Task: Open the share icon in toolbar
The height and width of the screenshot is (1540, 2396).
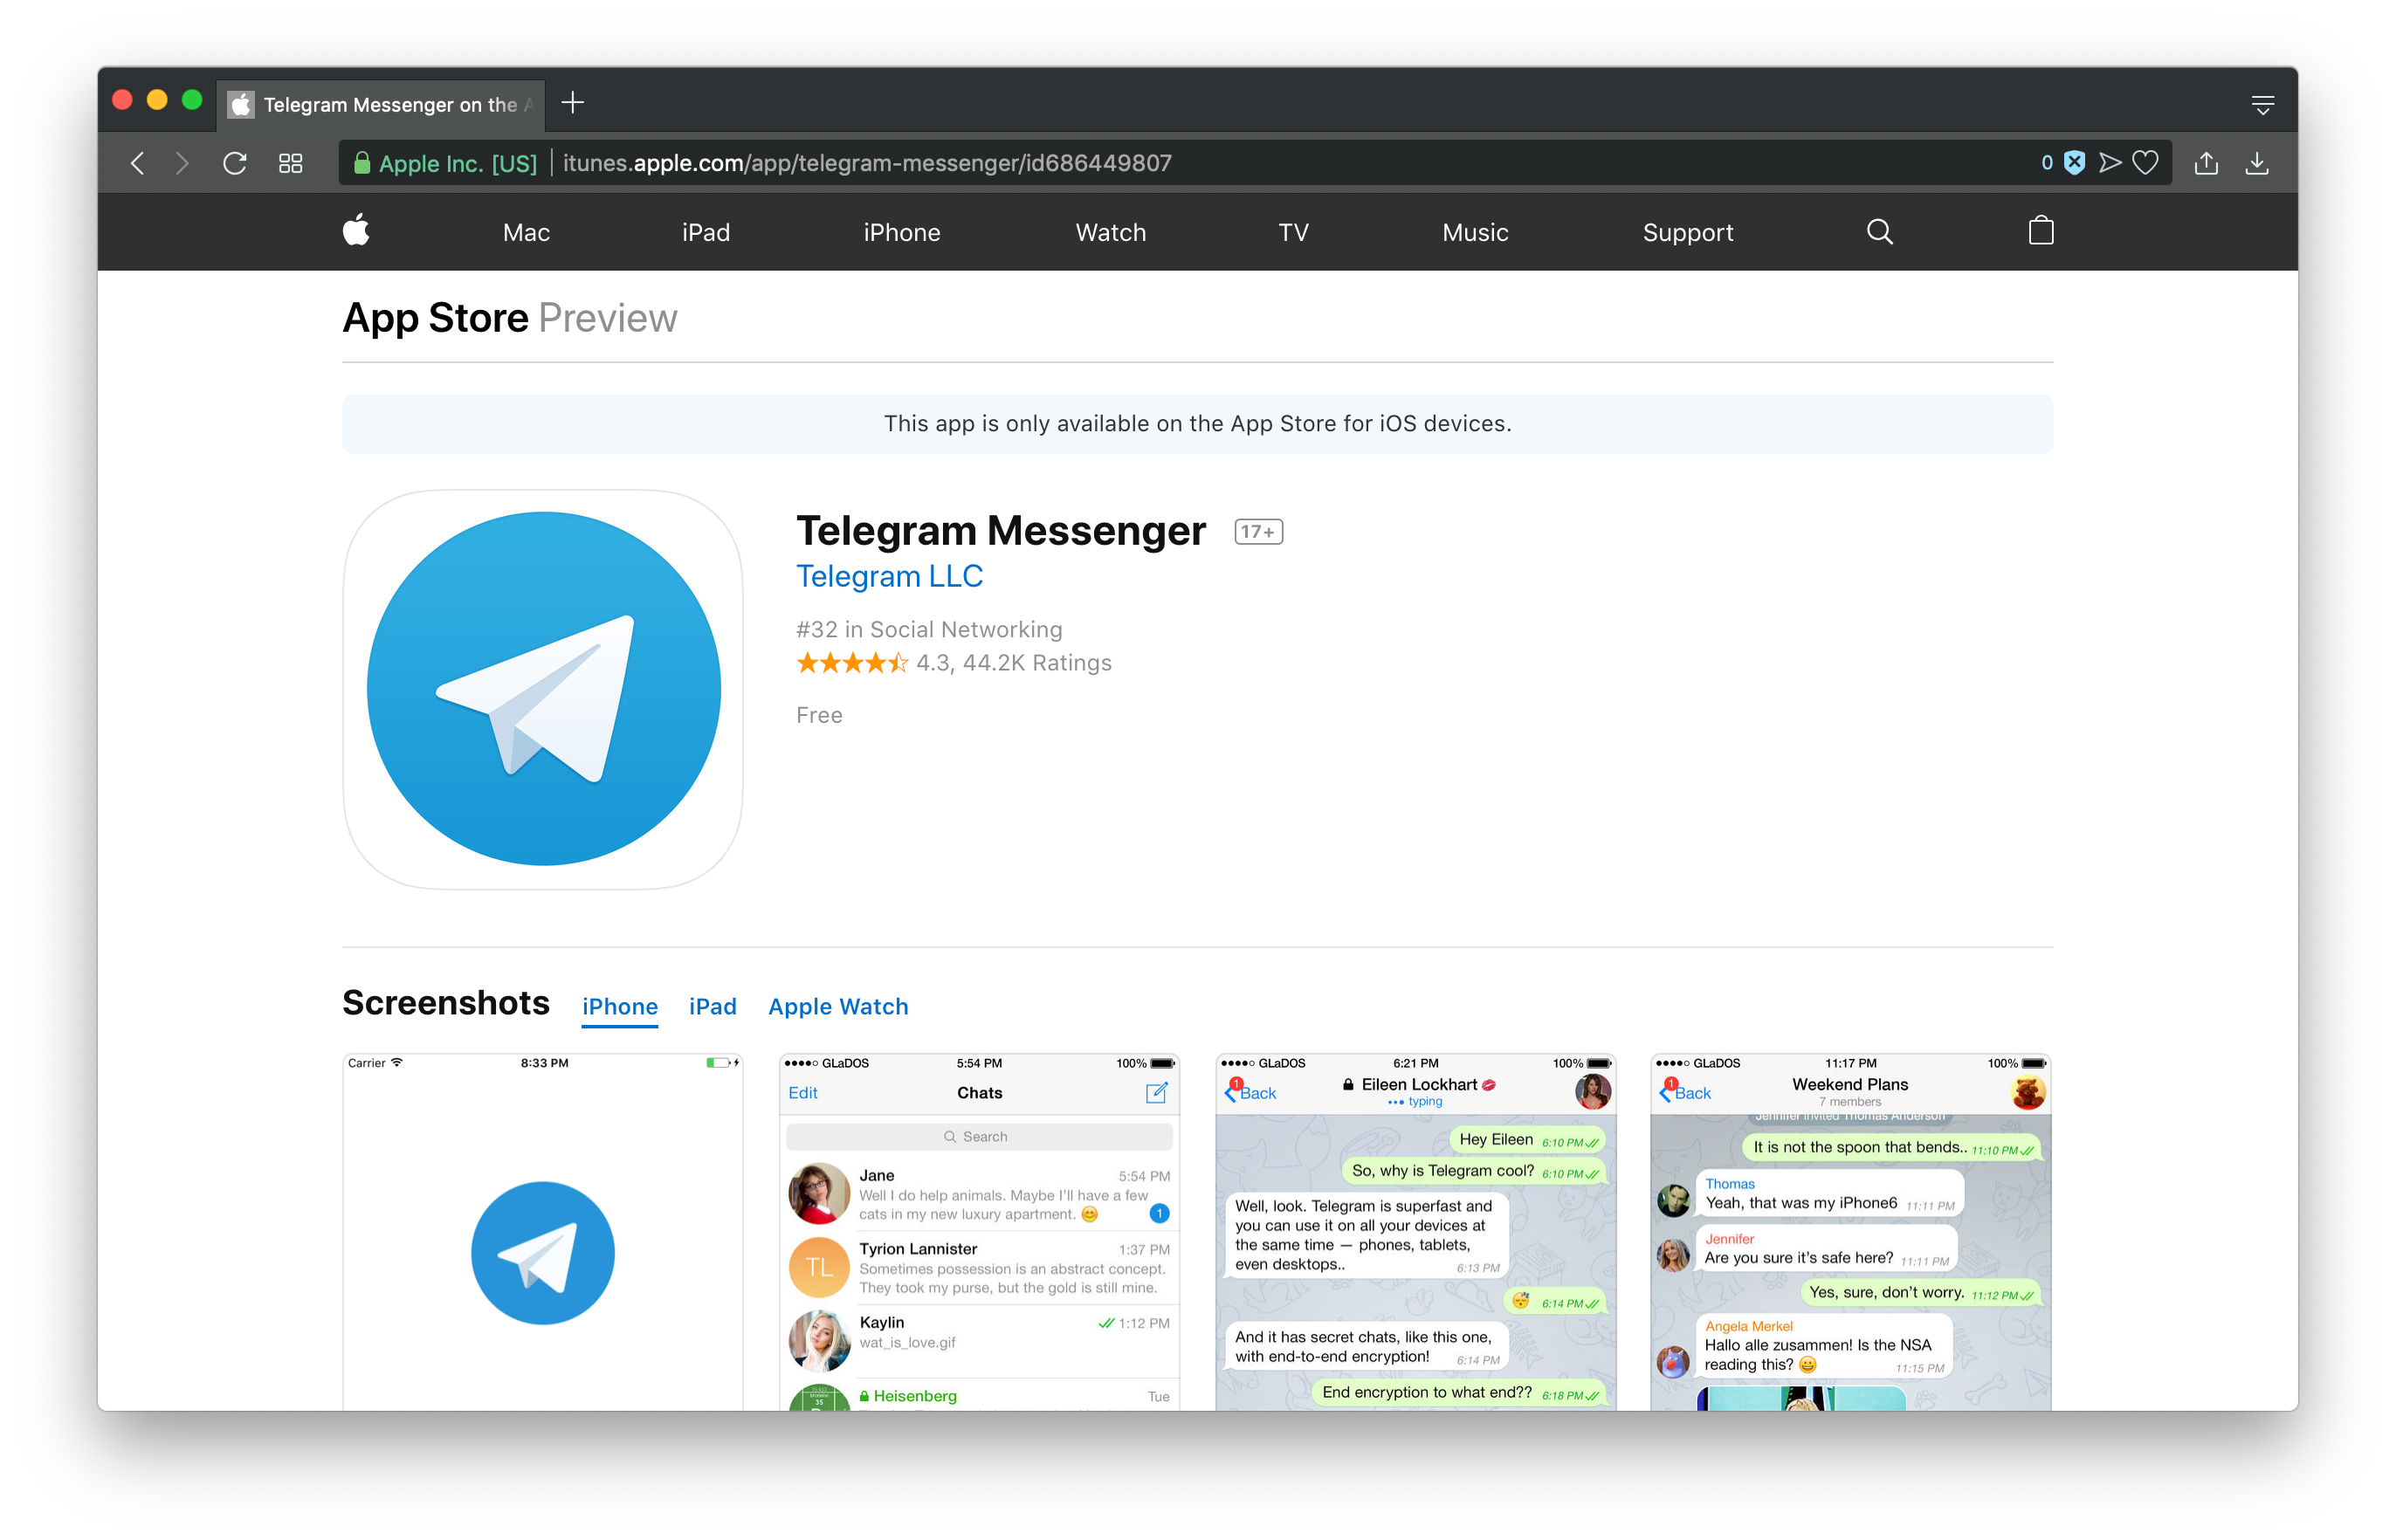Action: [2206, 163]
